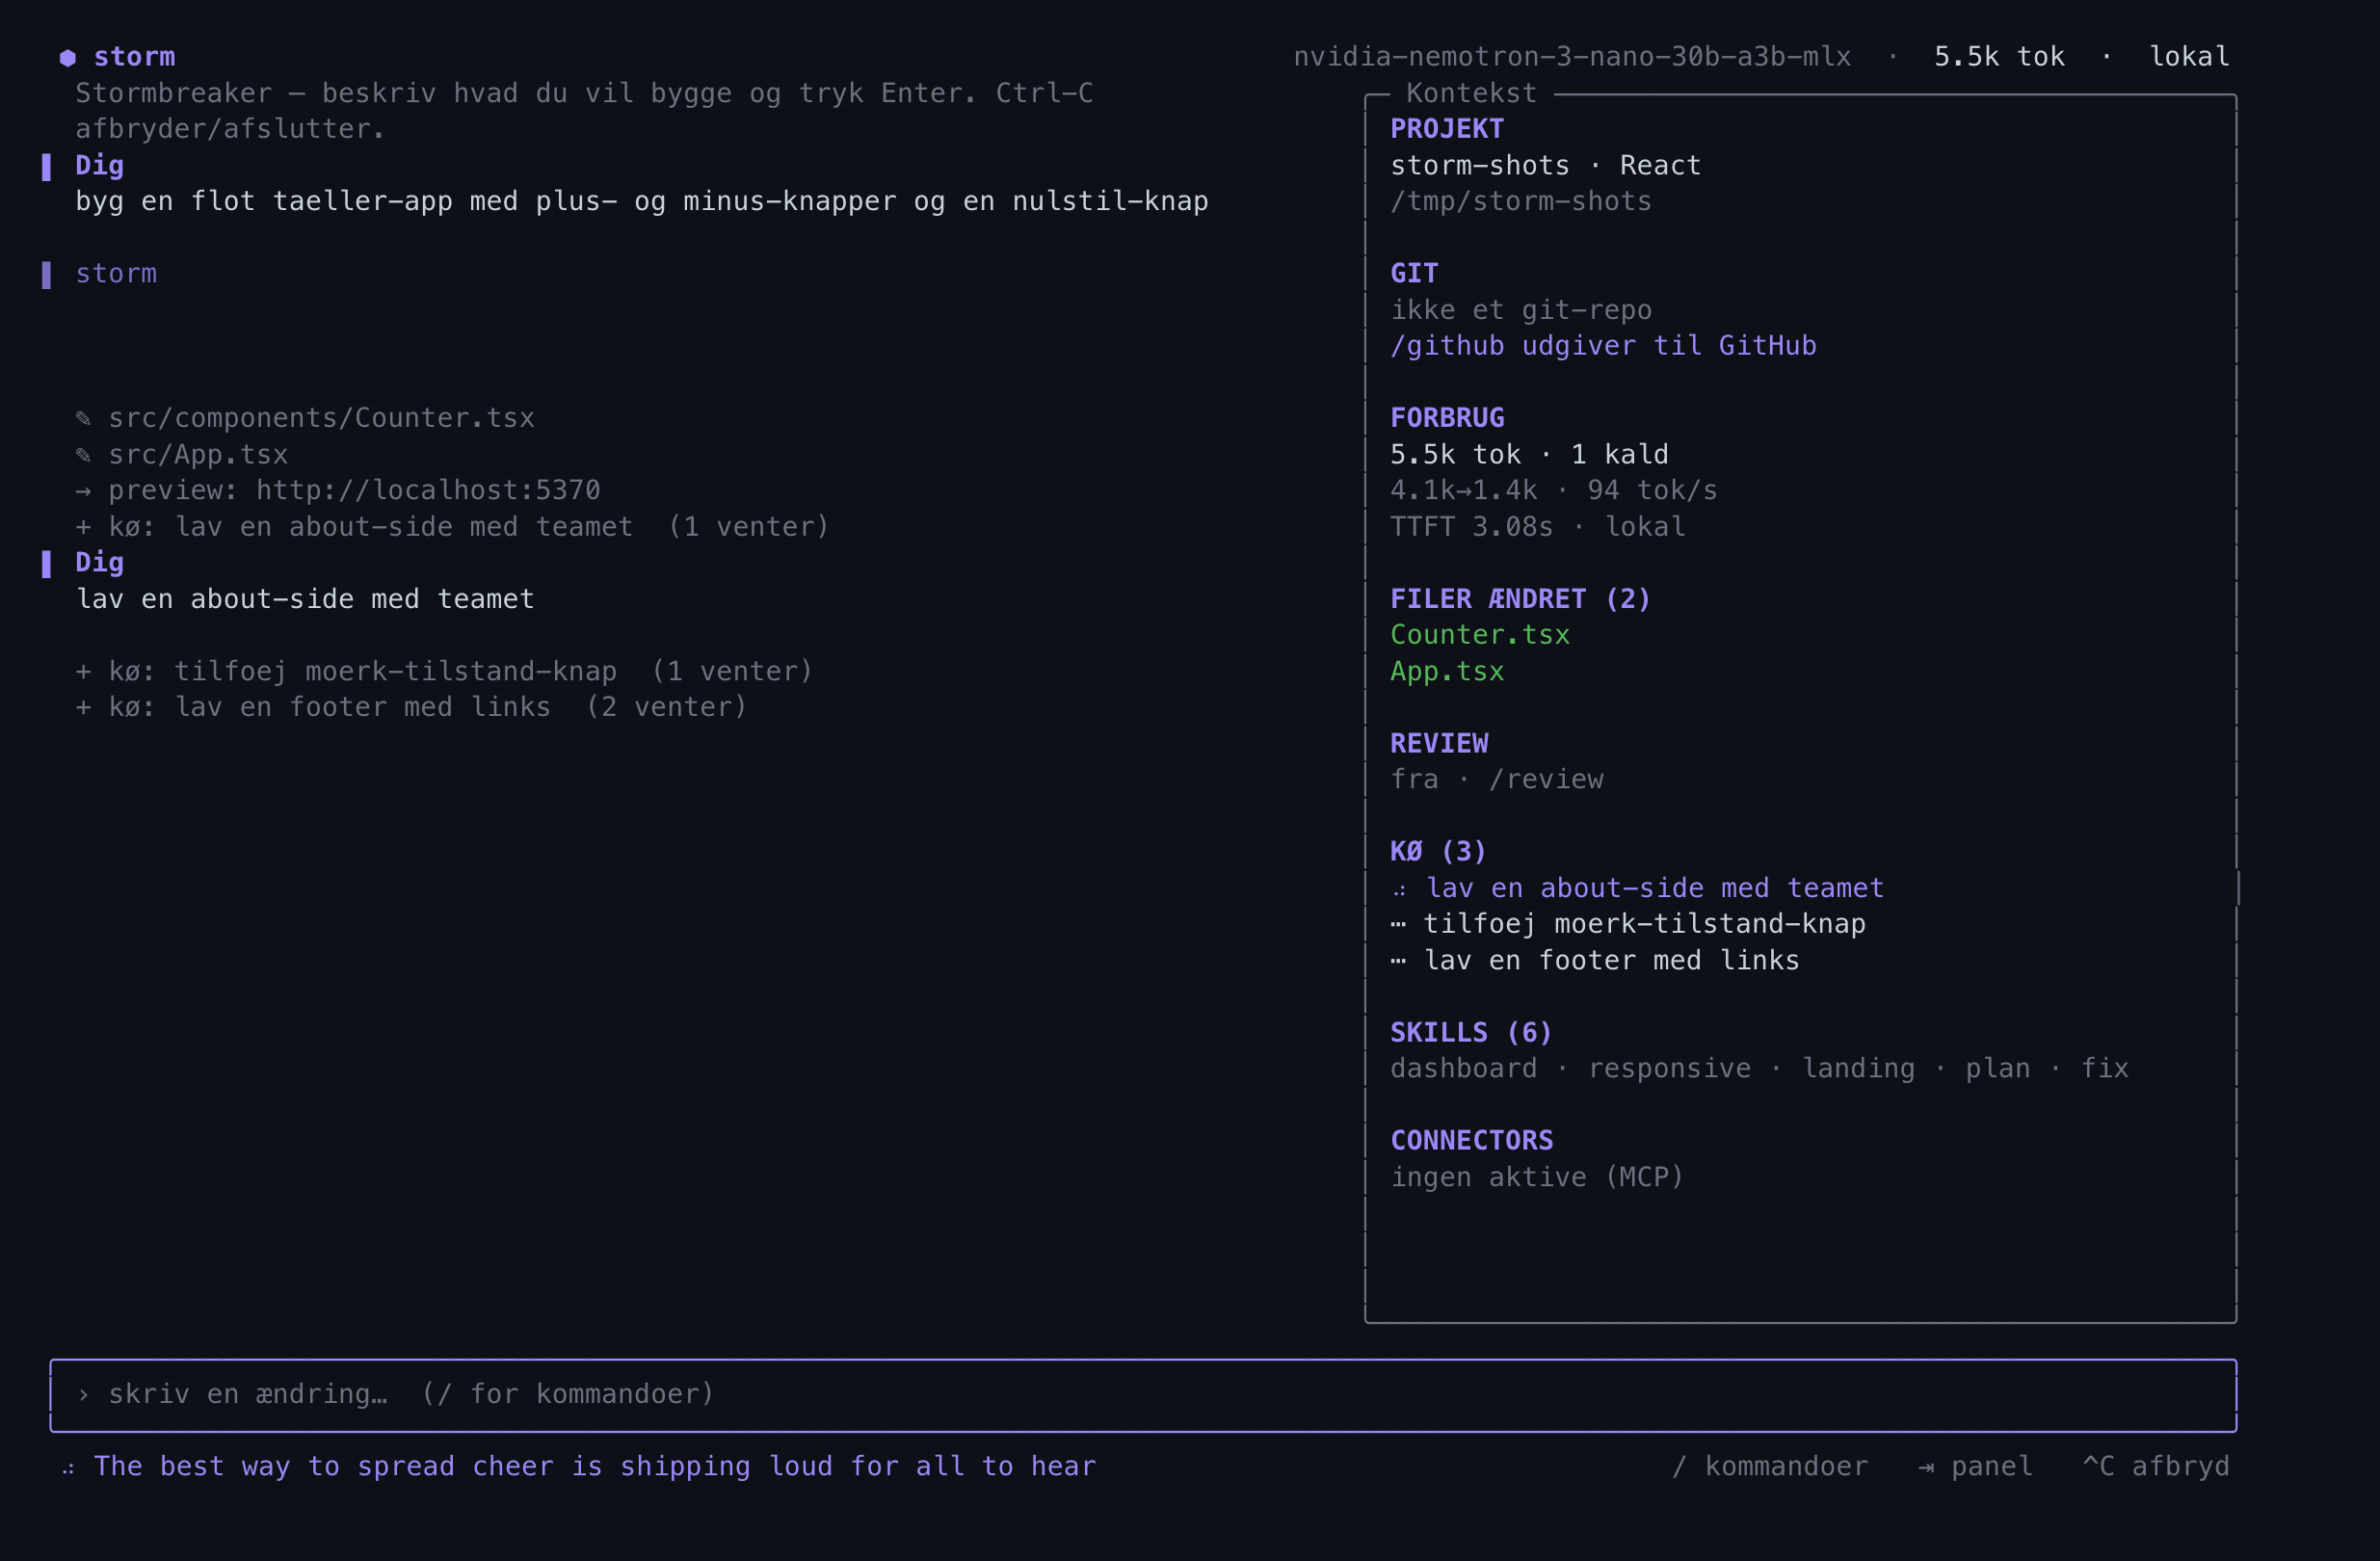Click 'ingen aktive (MCP)' connectors status
This screenshot has height=1561, width=2380.
[x=1537, y=1177]
